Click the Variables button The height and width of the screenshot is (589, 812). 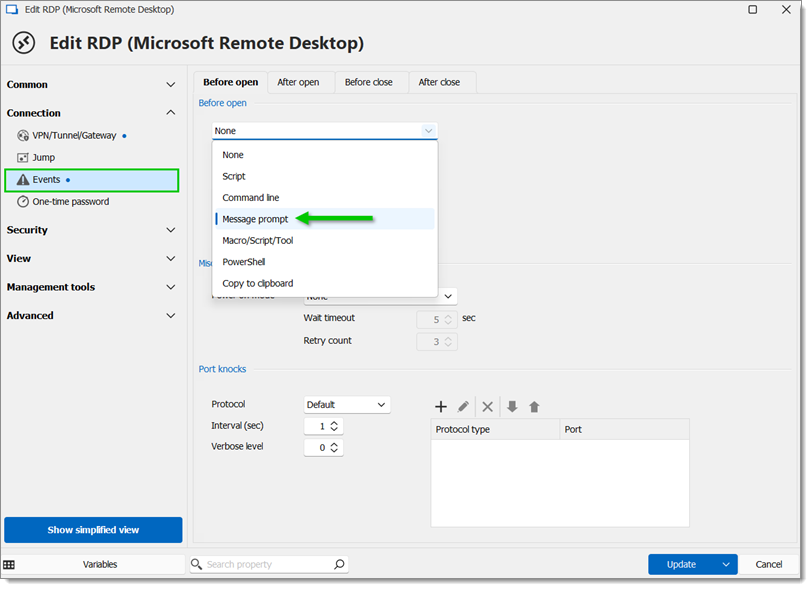click(x=100, y=565)
